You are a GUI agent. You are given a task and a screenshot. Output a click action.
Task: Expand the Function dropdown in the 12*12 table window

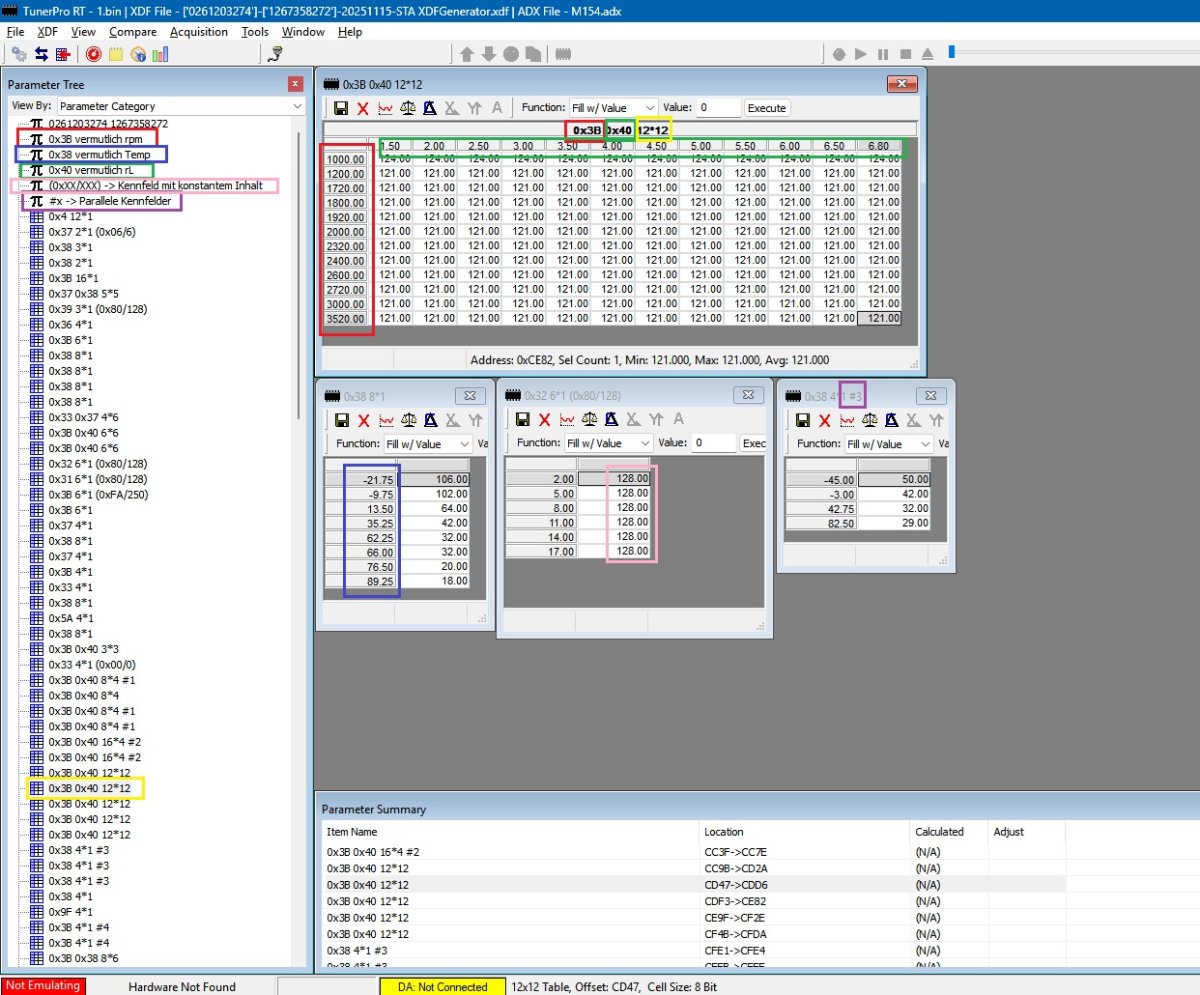pyautogui.click(x=613, y=108)
